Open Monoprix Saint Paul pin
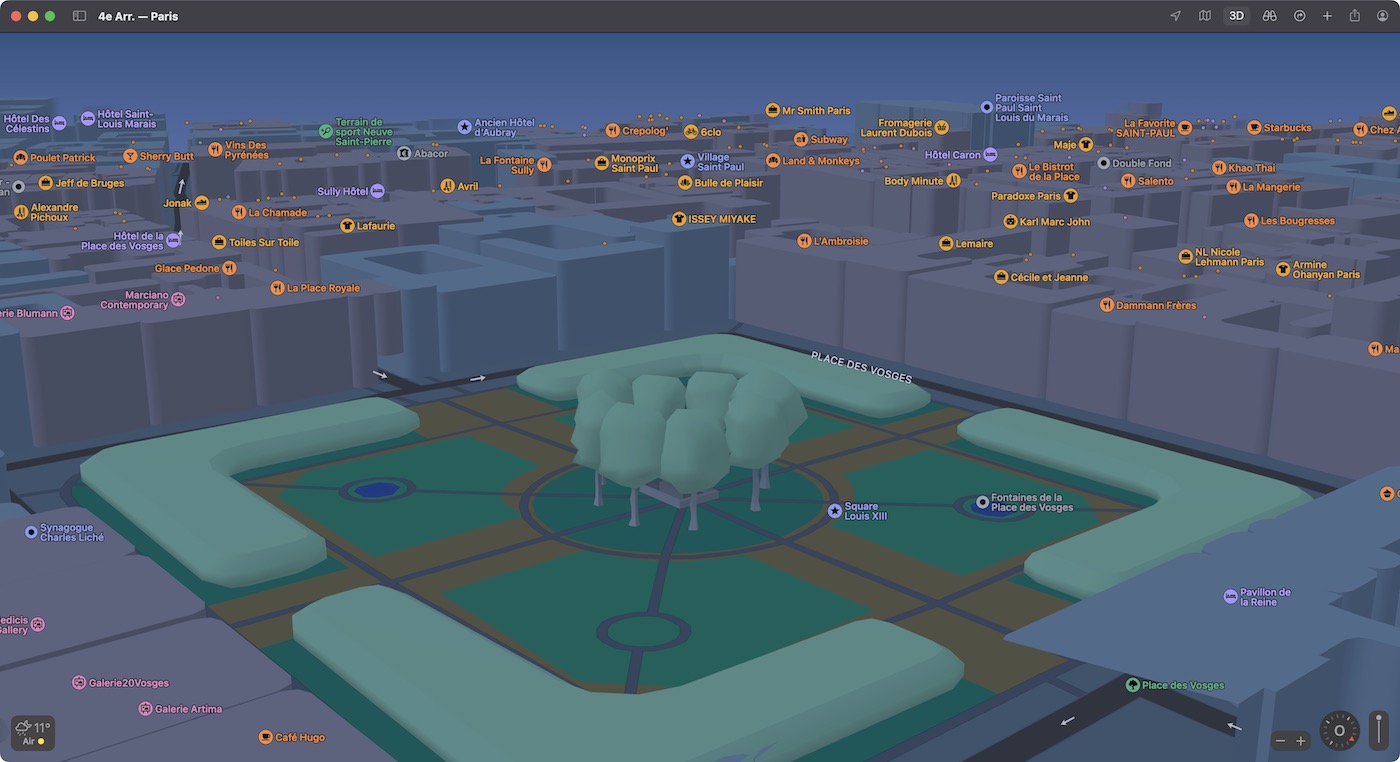The width and height of the screenshot is (1400, 762). pos(601,162)
